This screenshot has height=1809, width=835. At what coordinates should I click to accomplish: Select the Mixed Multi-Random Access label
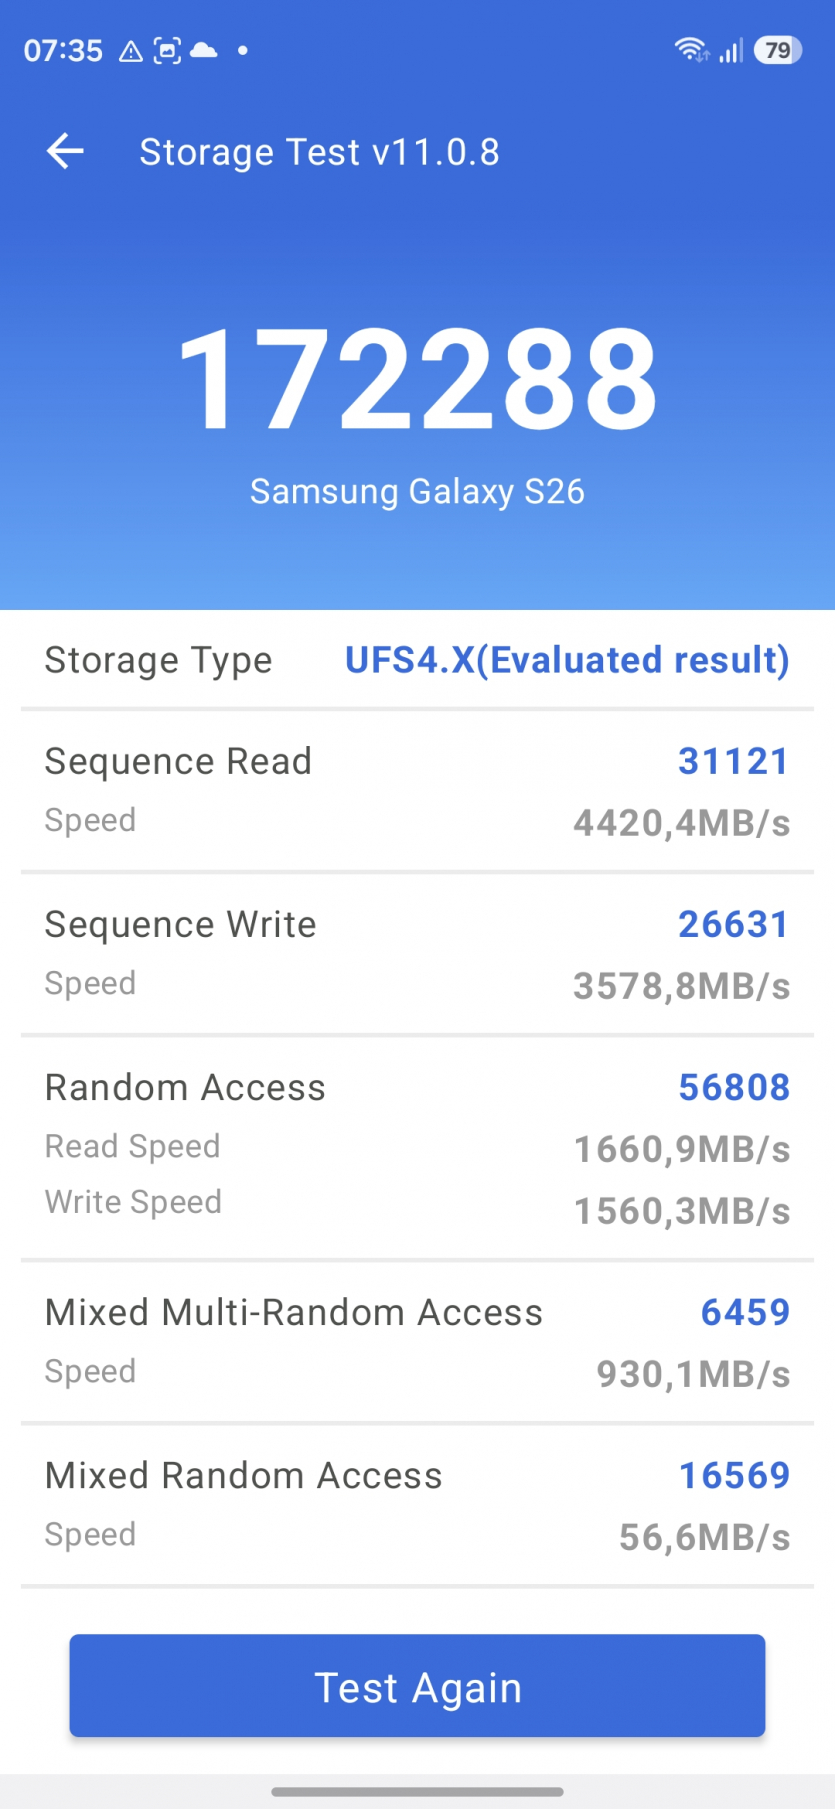pyautogui.click(x=294, y=1313)
